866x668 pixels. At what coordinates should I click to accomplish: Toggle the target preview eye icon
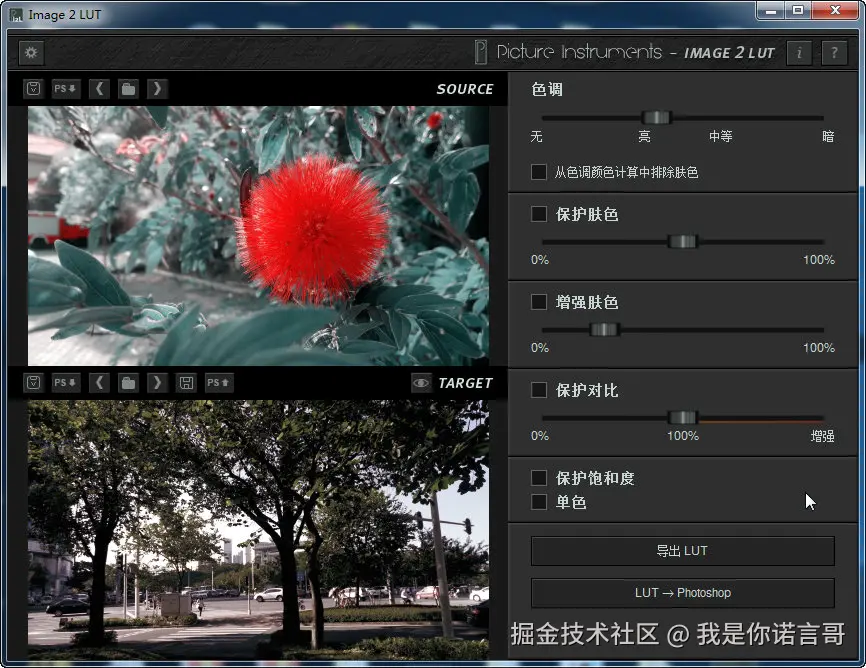421,382
